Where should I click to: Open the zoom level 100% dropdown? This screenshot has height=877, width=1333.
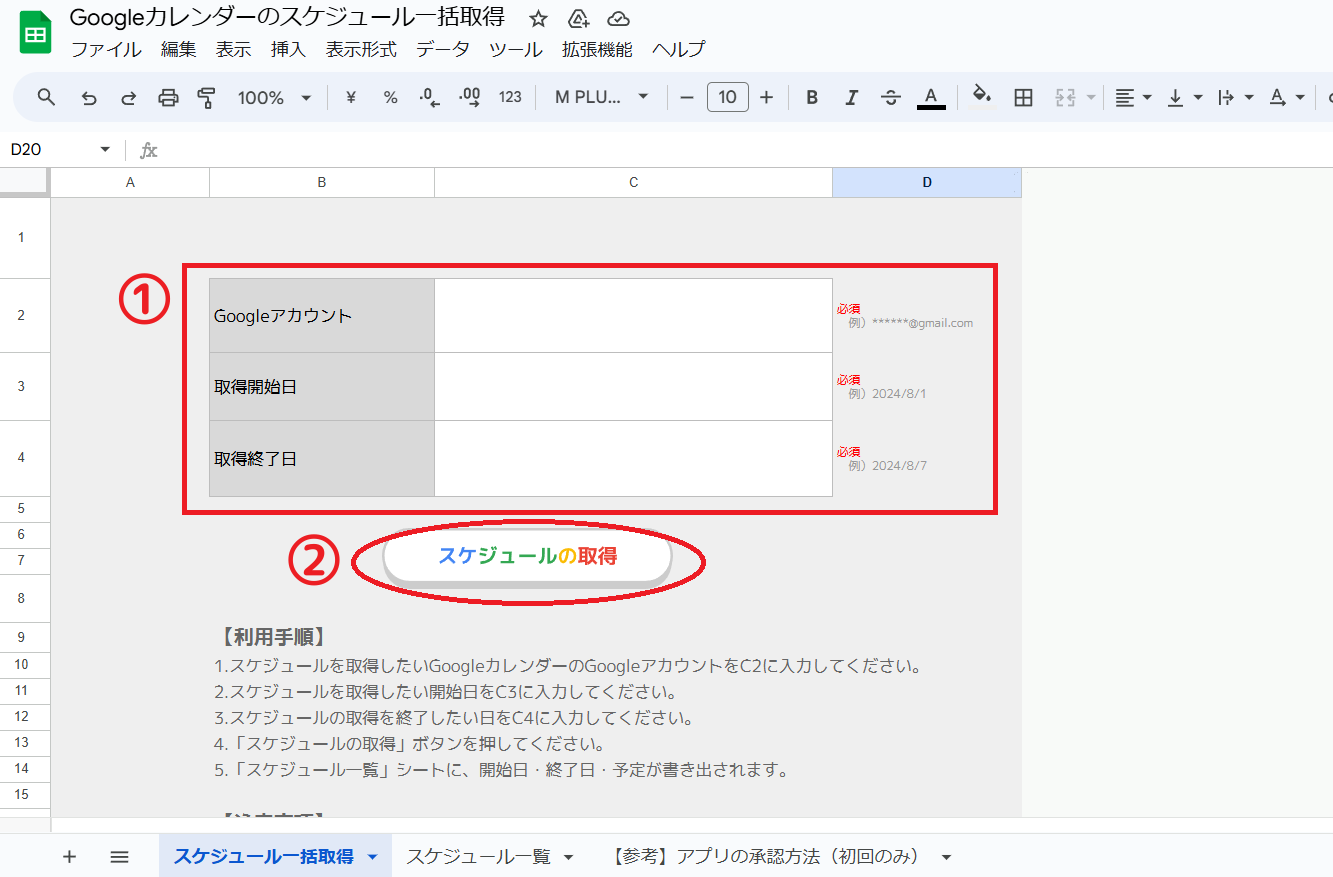tap(274, 97)
